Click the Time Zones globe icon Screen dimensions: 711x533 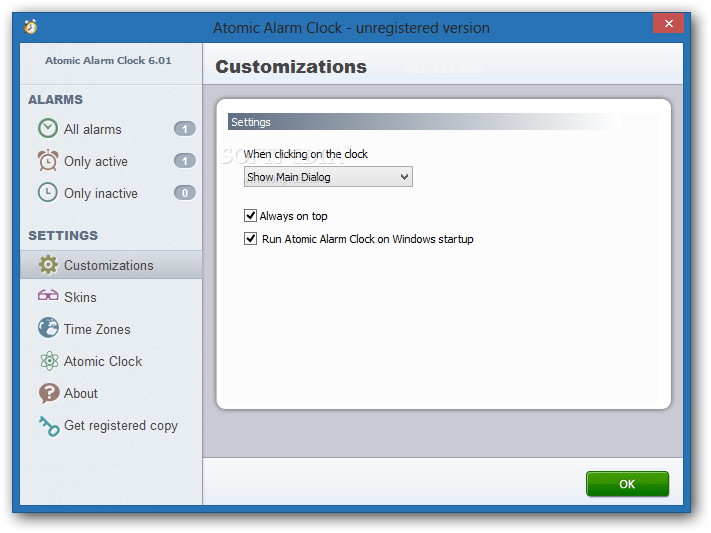pyautogui.click(x=48, y=328)
